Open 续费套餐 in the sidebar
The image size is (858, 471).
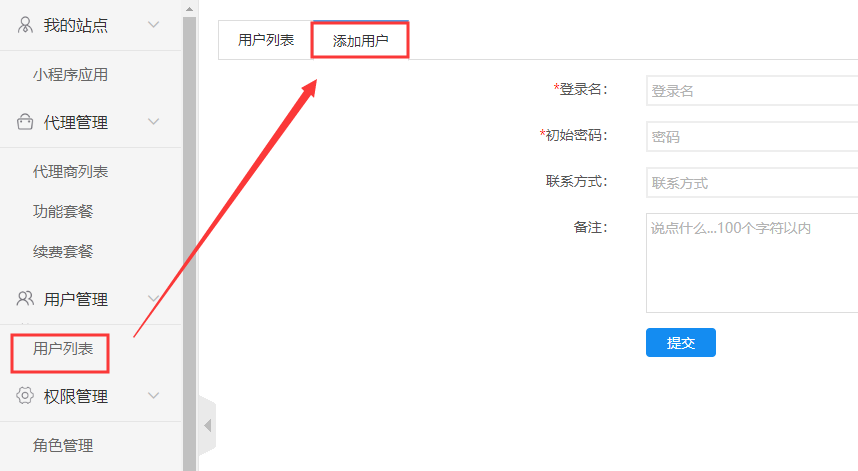[63, 252]
